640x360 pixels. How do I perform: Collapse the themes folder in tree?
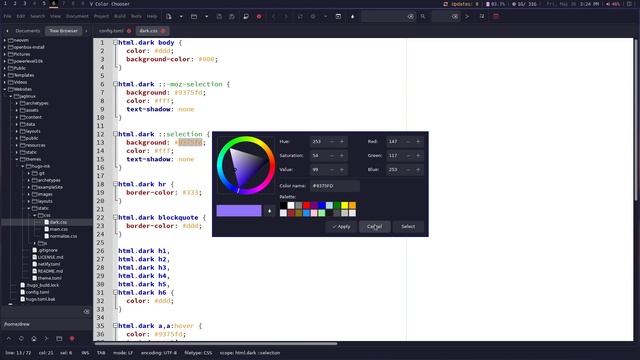pos(17,159)
